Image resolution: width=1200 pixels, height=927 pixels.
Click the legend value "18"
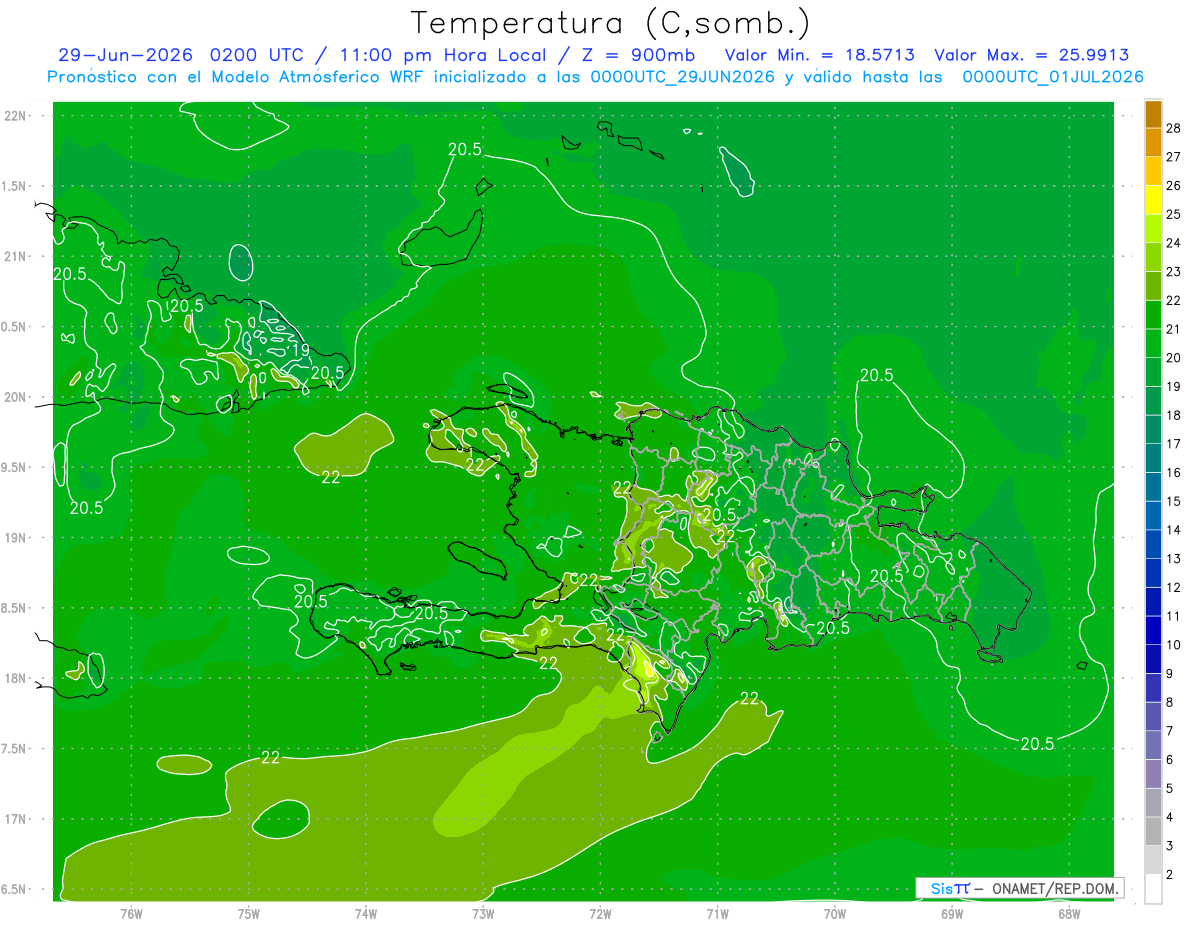point(1174,415)
